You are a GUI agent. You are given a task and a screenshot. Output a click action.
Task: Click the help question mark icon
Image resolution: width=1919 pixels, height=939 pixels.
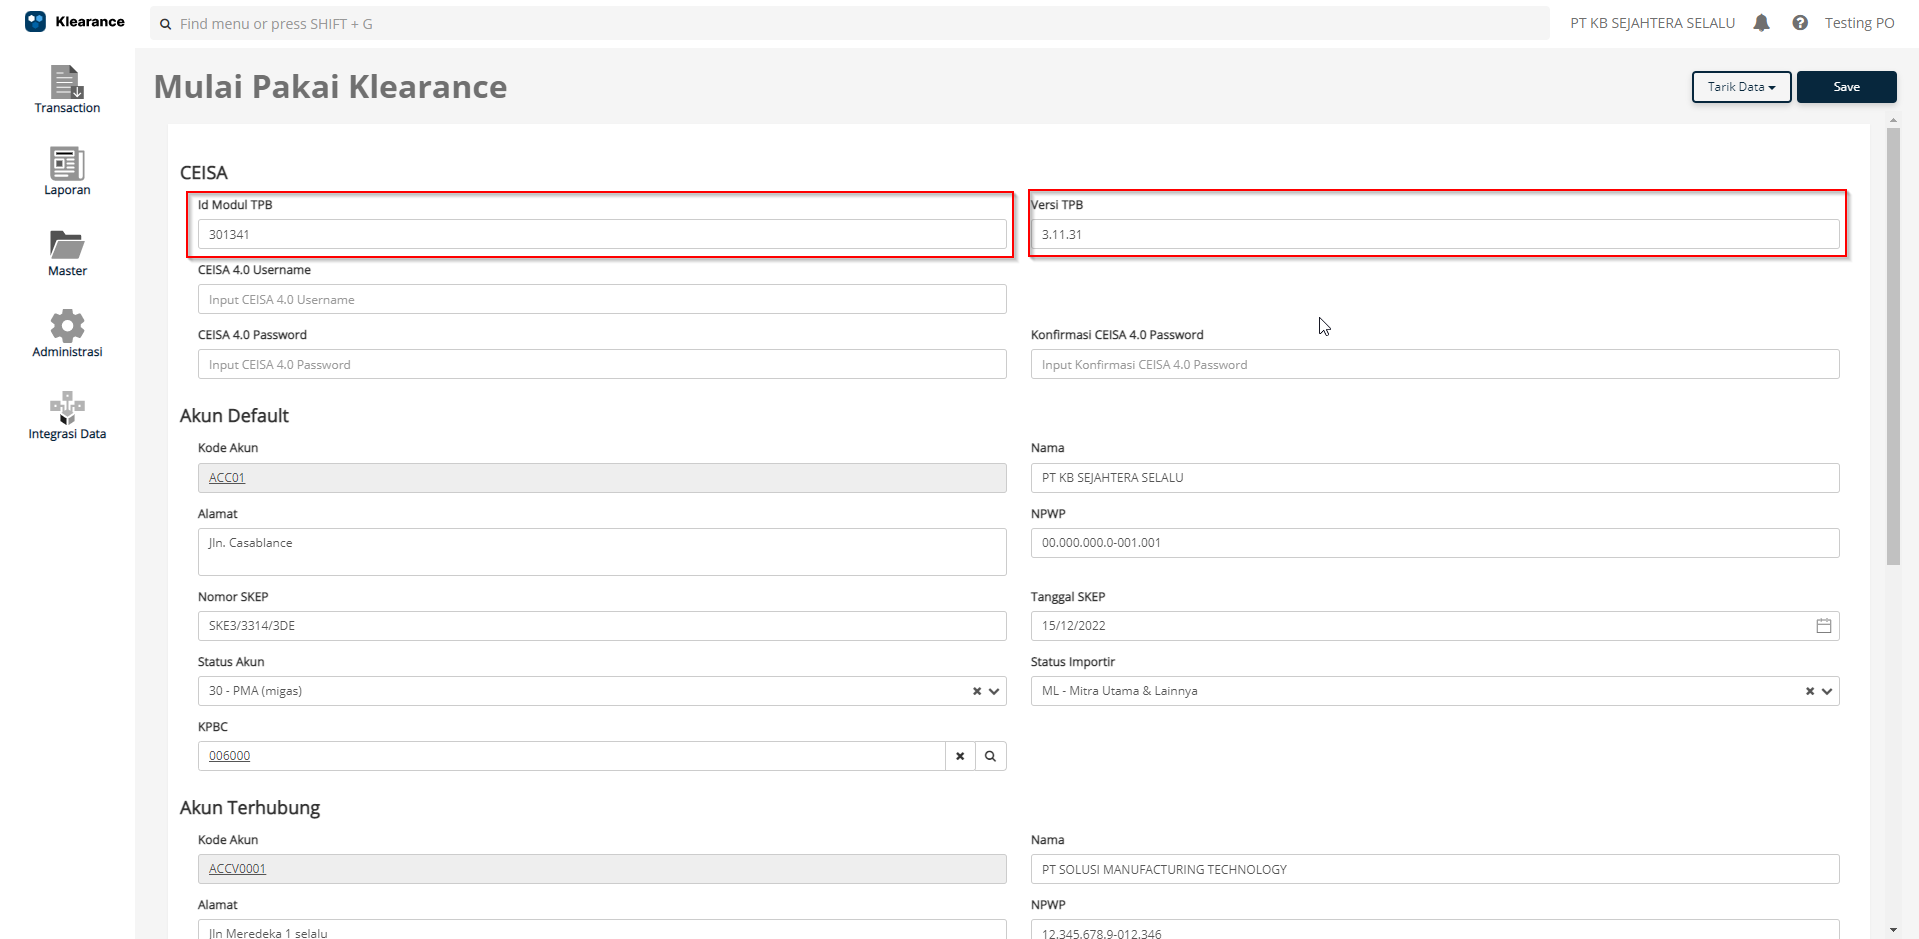[x=1799, y=23]
